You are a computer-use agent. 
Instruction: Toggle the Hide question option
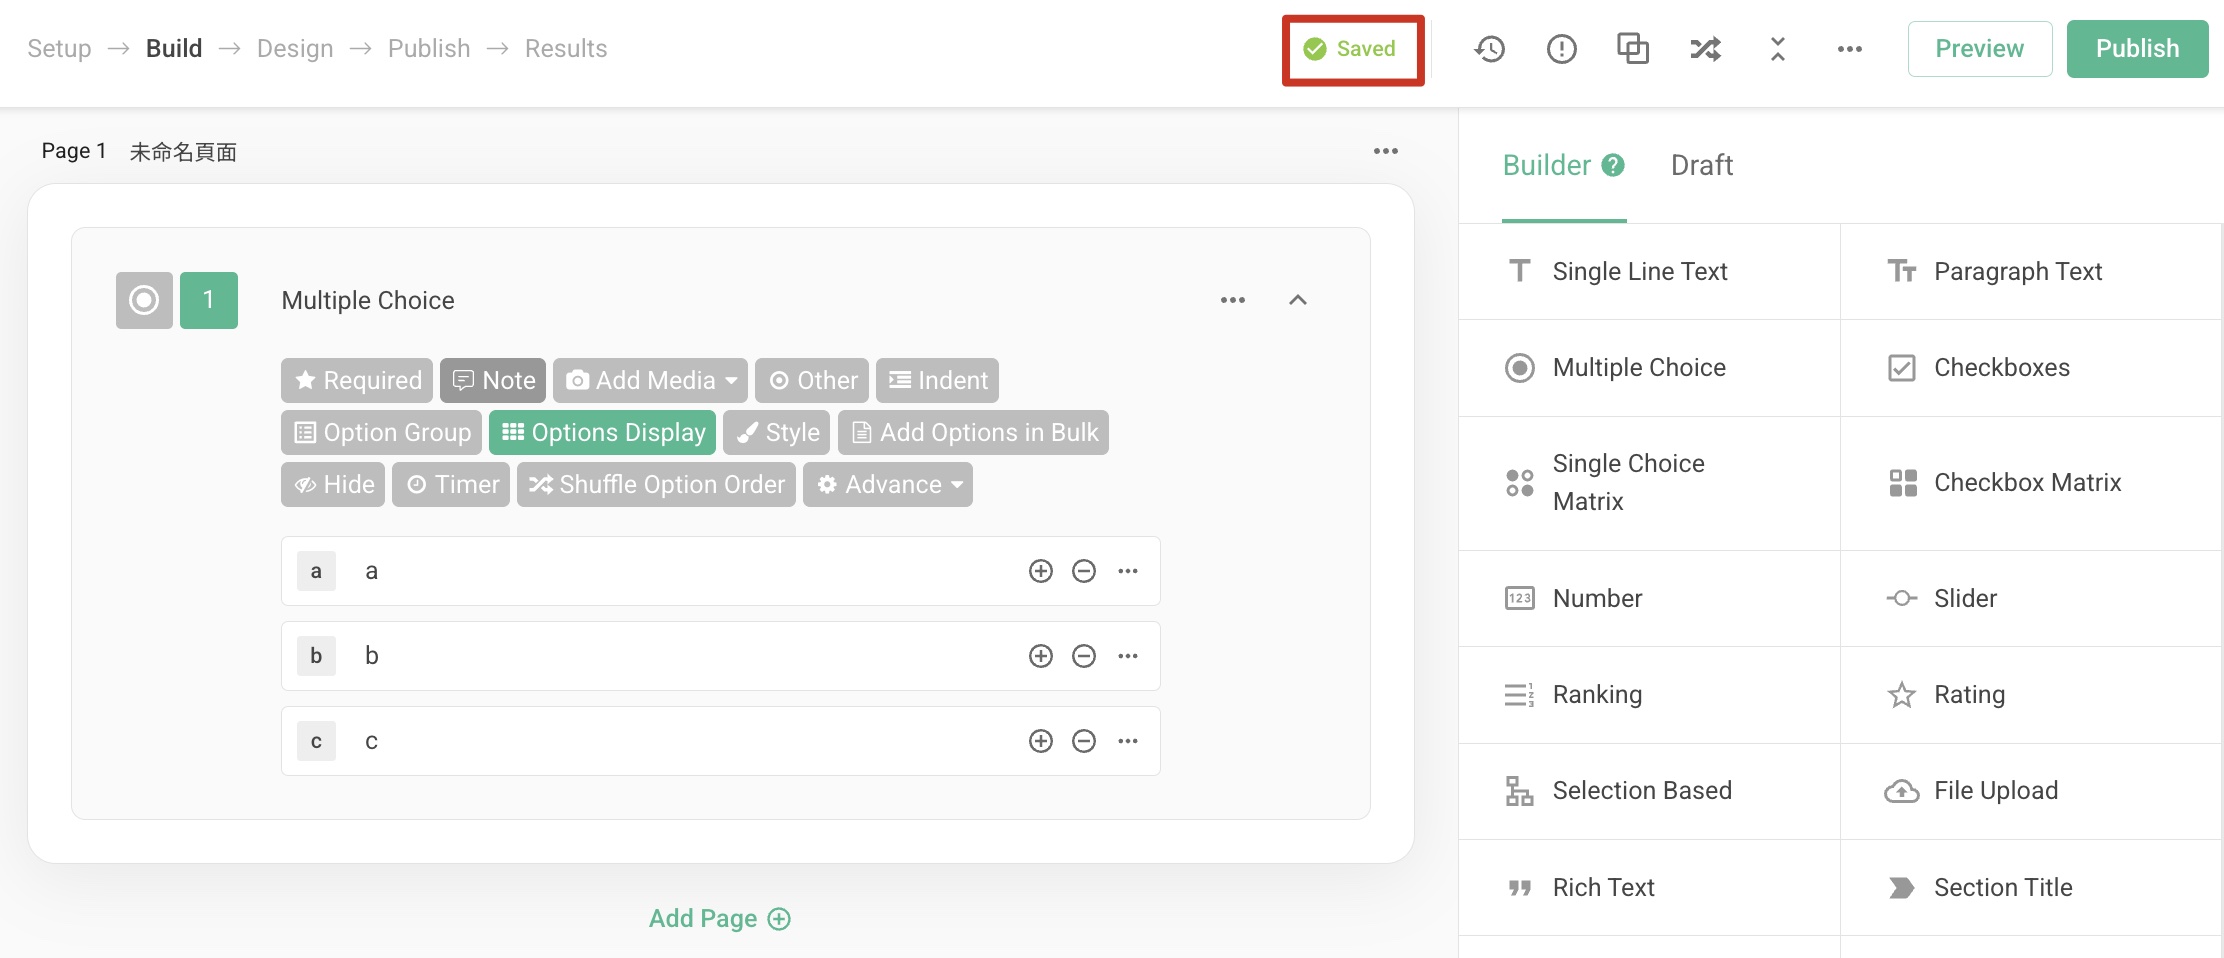coord(333,484)
